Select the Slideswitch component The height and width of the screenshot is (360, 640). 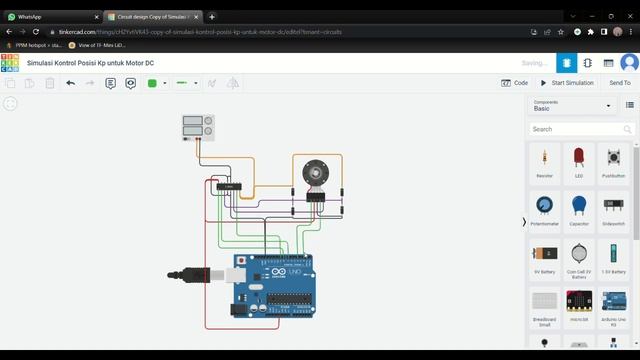pos(613,211)
